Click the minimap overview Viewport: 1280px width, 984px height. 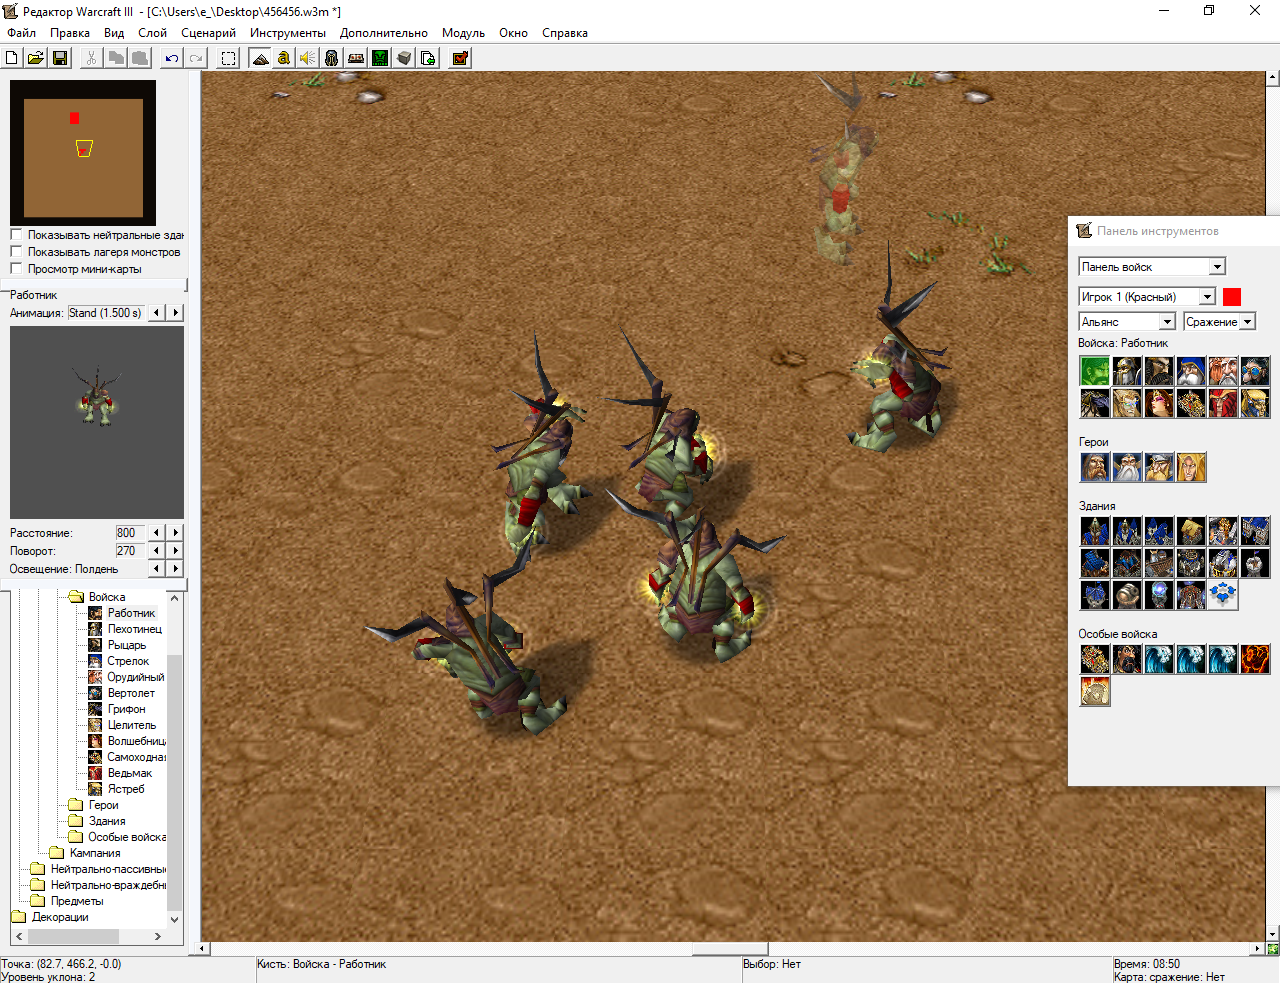point(83,153)
